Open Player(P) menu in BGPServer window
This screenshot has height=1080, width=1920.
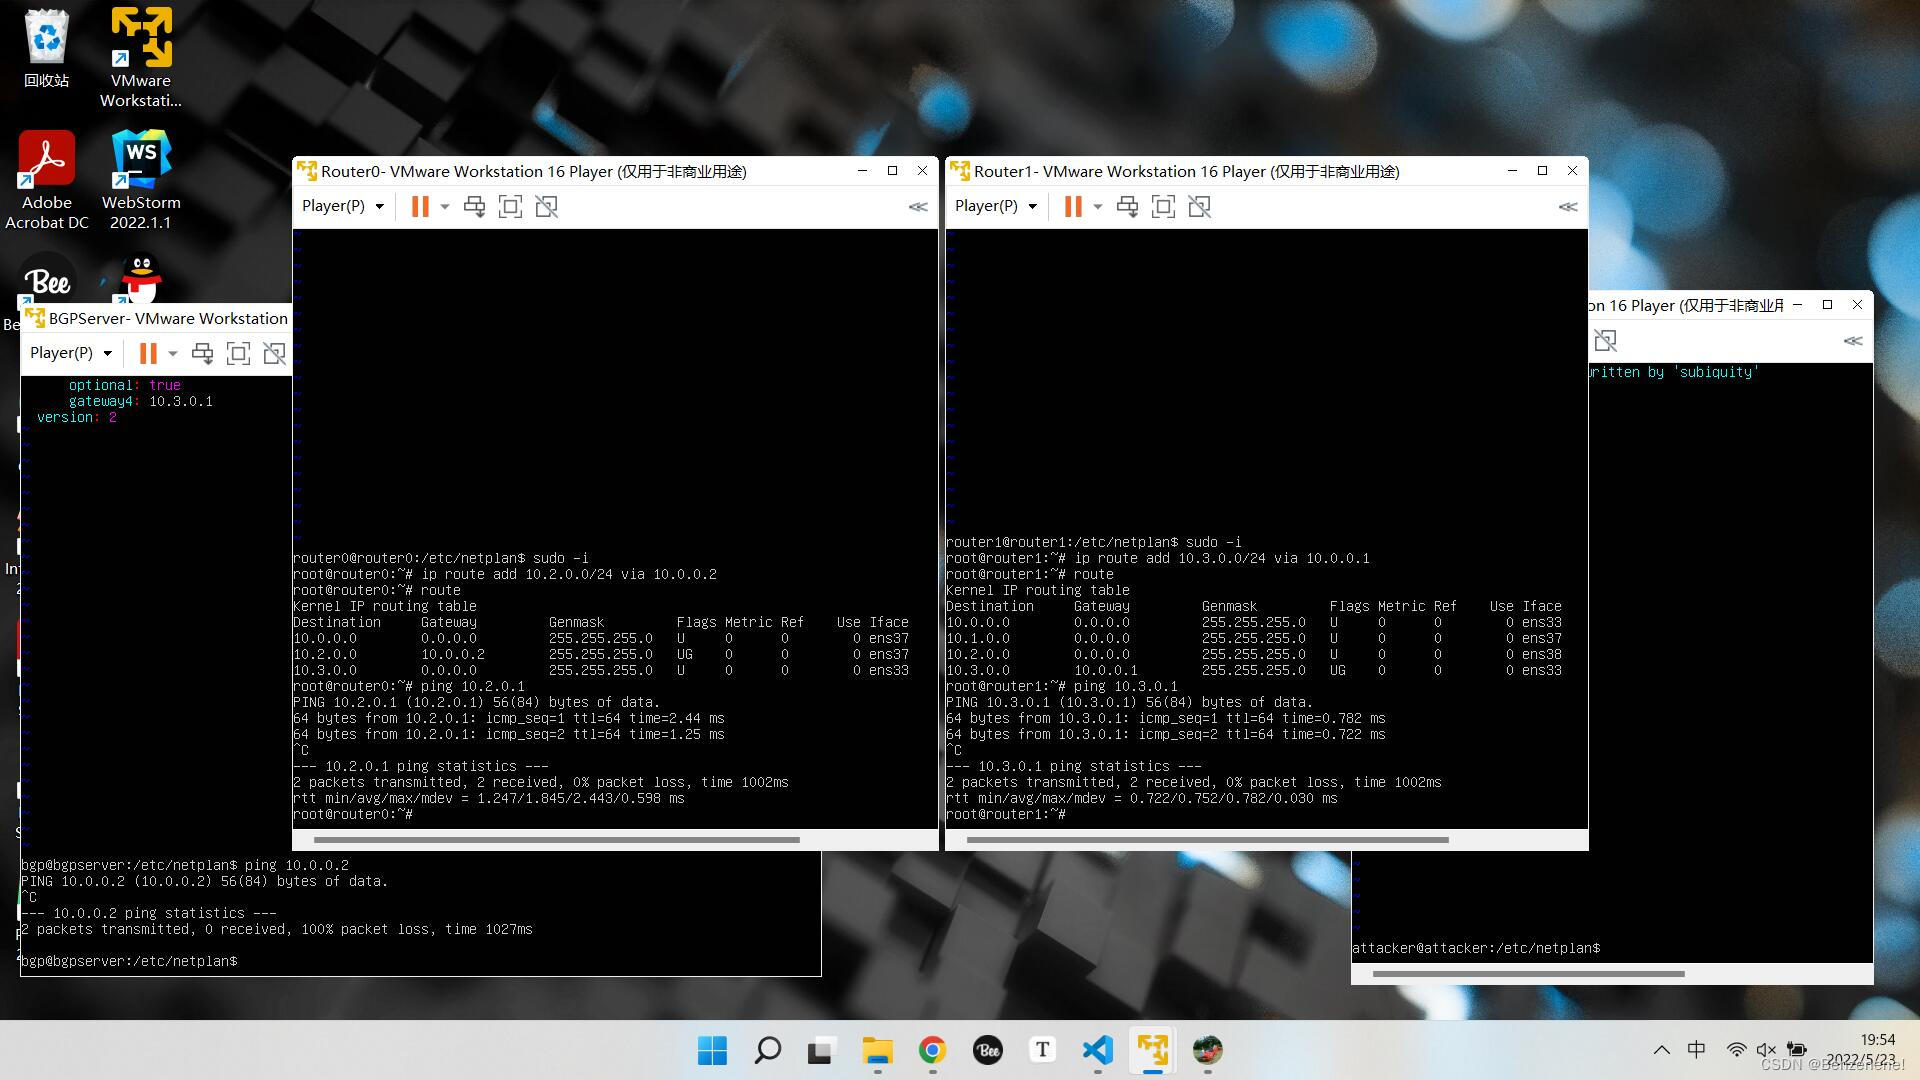[71, 353]
